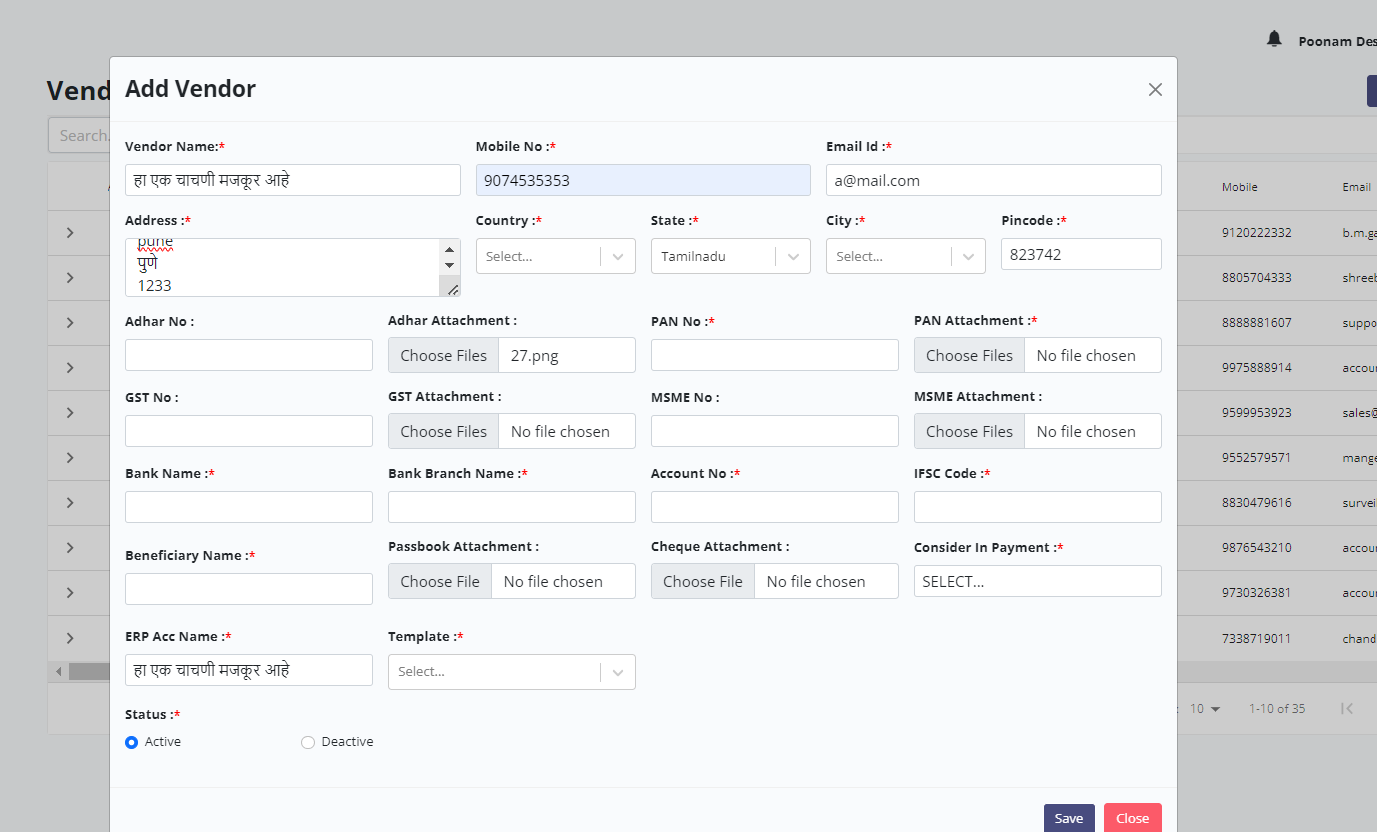The width and height of the screenshot is (1377, 832).
Task: Click the address textarea resize handle
Action: click(x=452, y=289)
